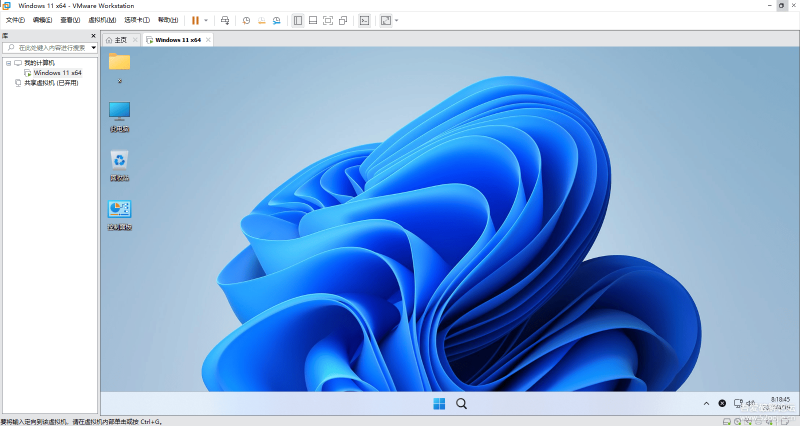
Task: Click the library search input field
Action: 50,47
